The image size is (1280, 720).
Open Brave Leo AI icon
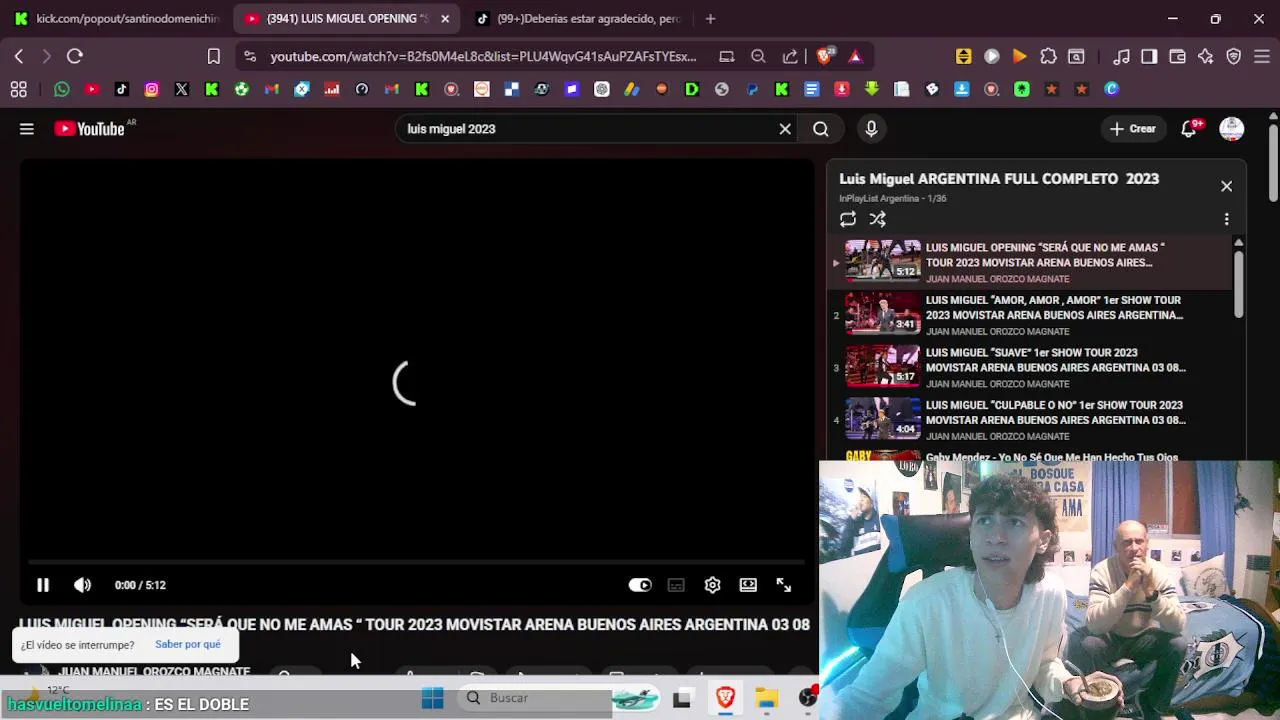click(x=1205, y=57)
